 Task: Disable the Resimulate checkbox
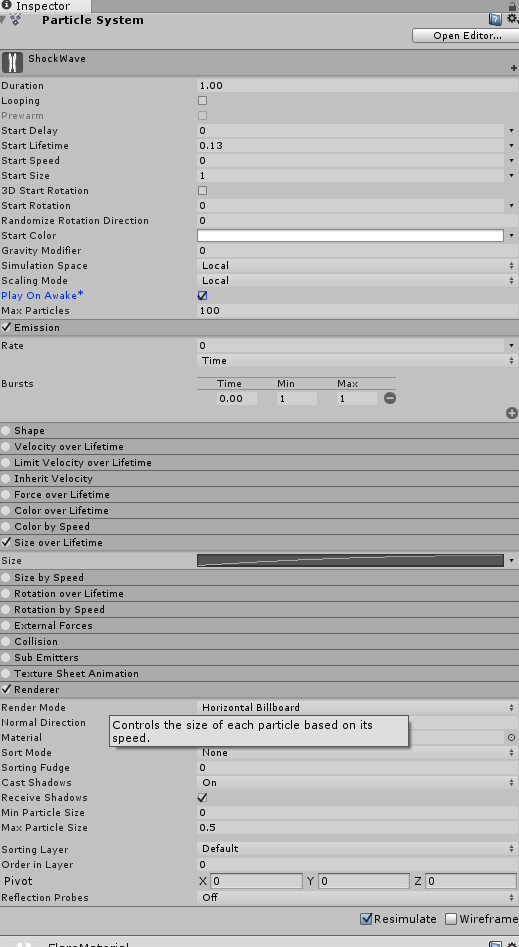point(366,919)
